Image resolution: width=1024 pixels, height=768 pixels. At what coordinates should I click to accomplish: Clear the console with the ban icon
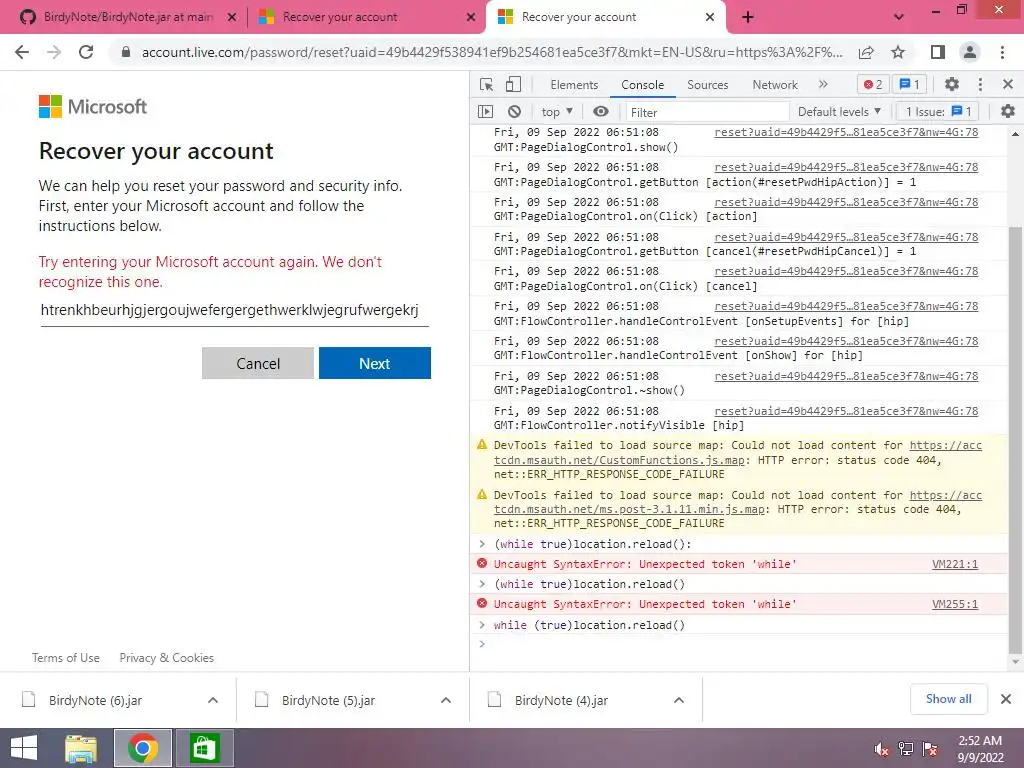515,112
